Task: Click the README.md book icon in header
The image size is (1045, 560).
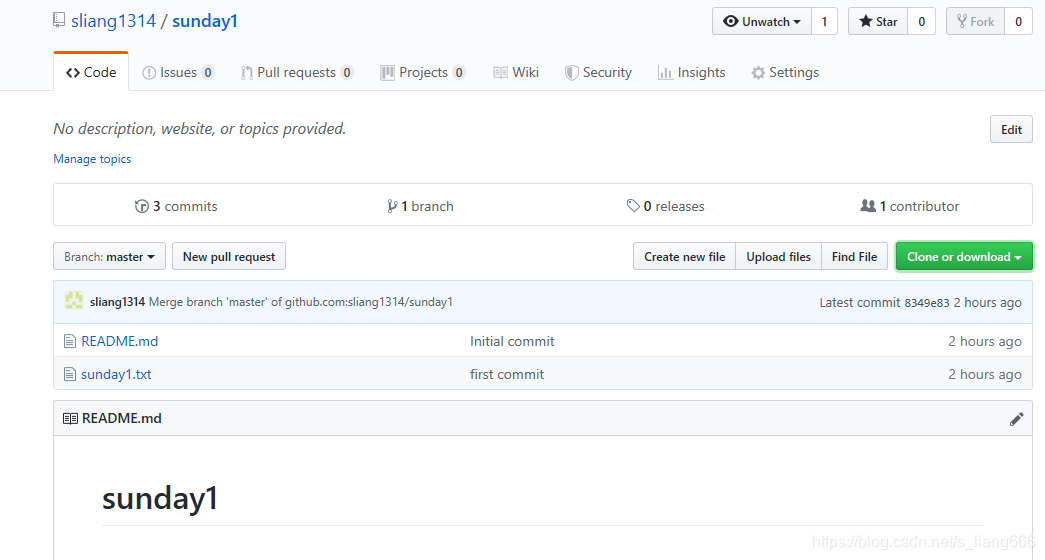Action: [70, 419]
